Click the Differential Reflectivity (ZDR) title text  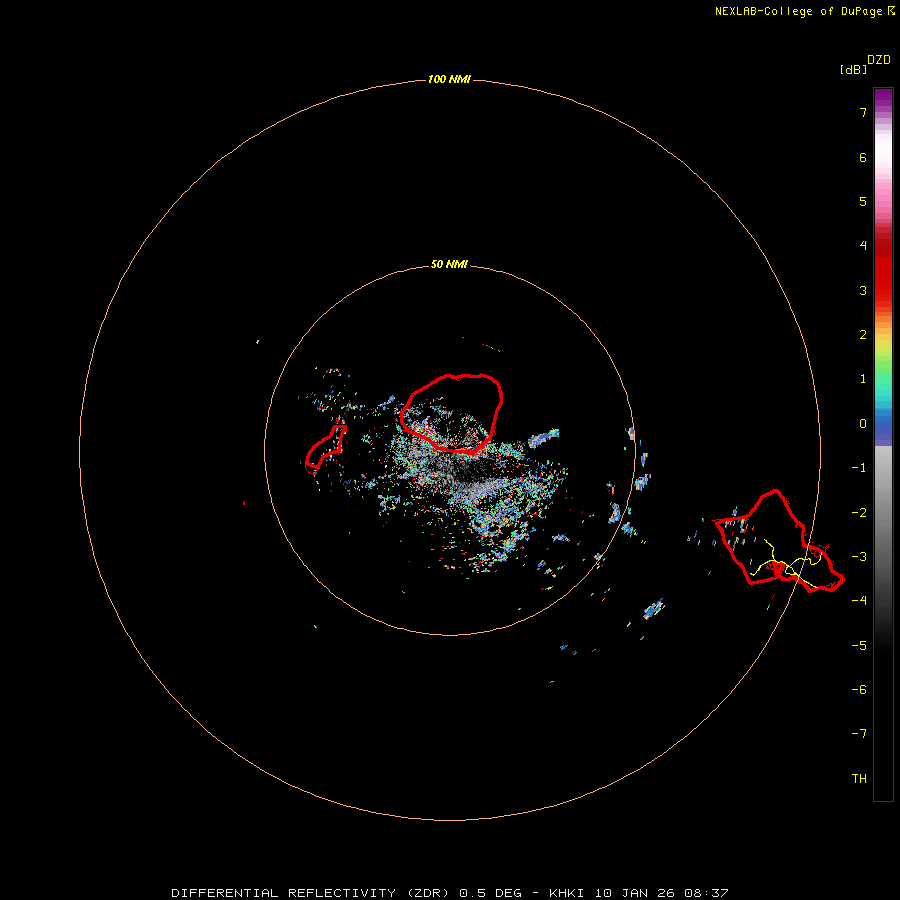click(x=310, y=893)
